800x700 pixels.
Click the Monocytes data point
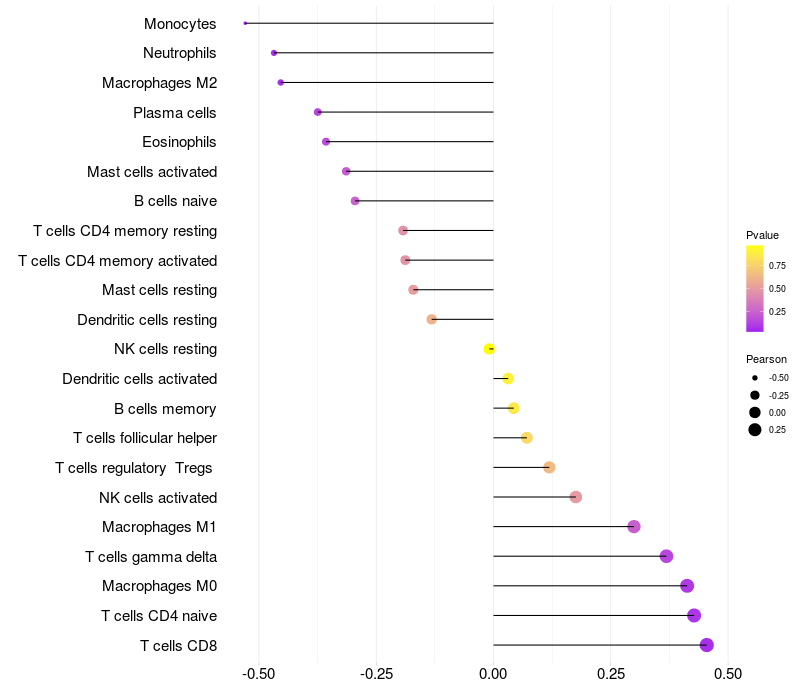245,23
